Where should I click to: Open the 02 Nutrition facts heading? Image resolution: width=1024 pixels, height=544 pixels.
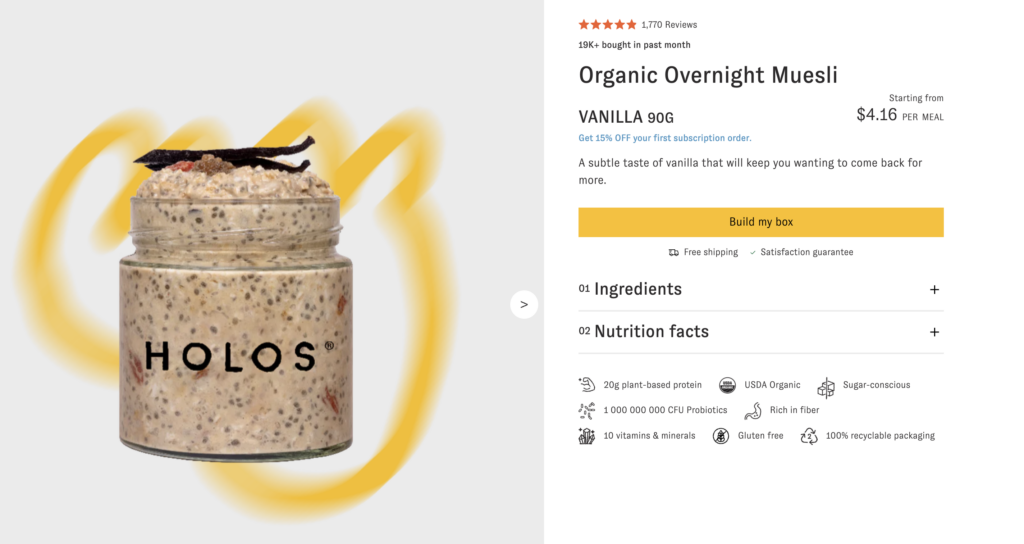643,331
